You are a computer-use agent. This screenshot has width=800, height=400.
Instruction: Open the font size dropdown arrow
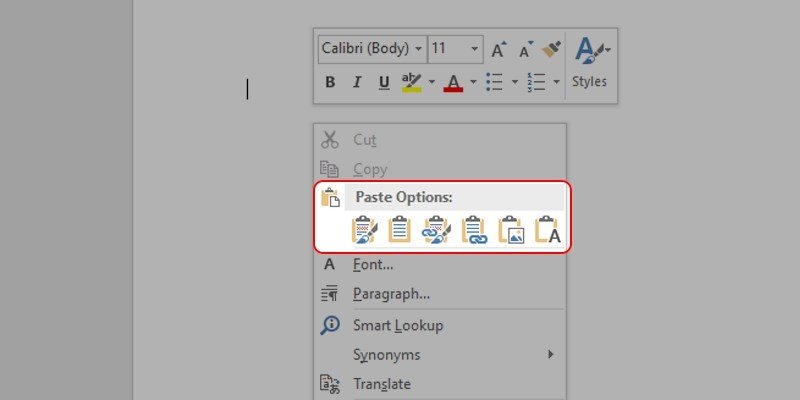[473, 48]
